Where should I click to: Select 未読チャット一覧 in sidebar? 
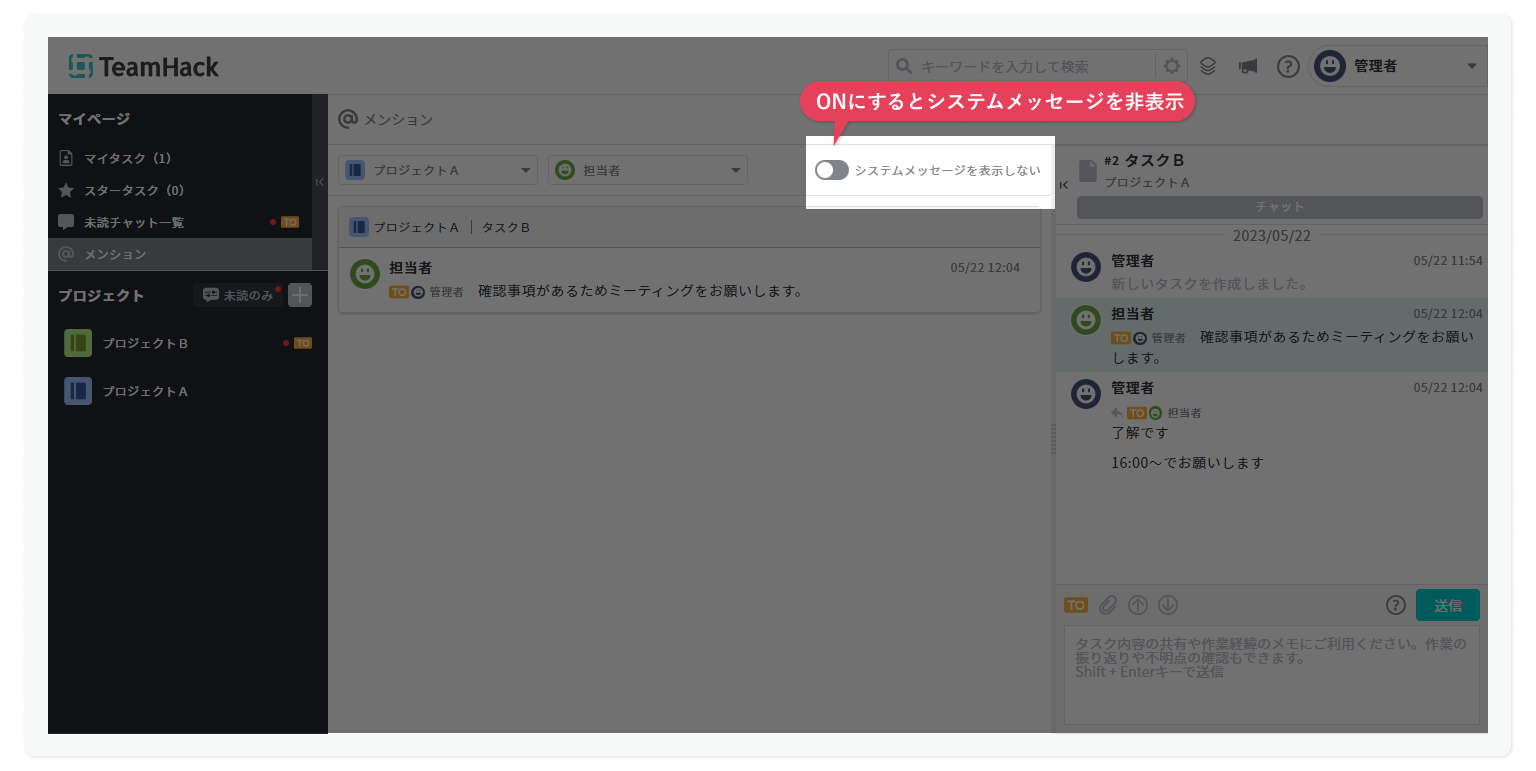133,222
